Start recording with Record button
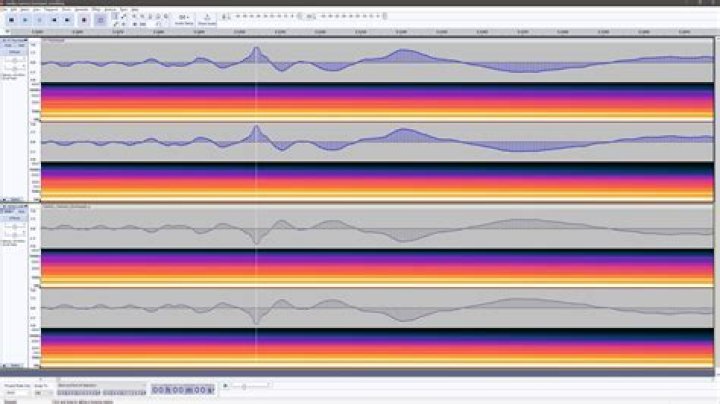 84,20
